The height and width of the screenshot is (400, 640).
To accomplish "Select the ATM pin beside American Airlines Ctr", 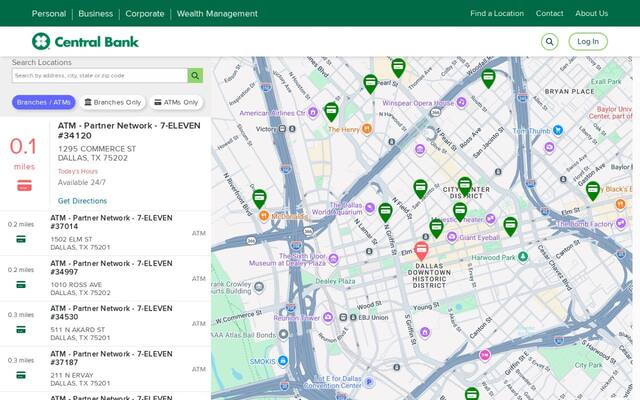I will coord(331,111).
